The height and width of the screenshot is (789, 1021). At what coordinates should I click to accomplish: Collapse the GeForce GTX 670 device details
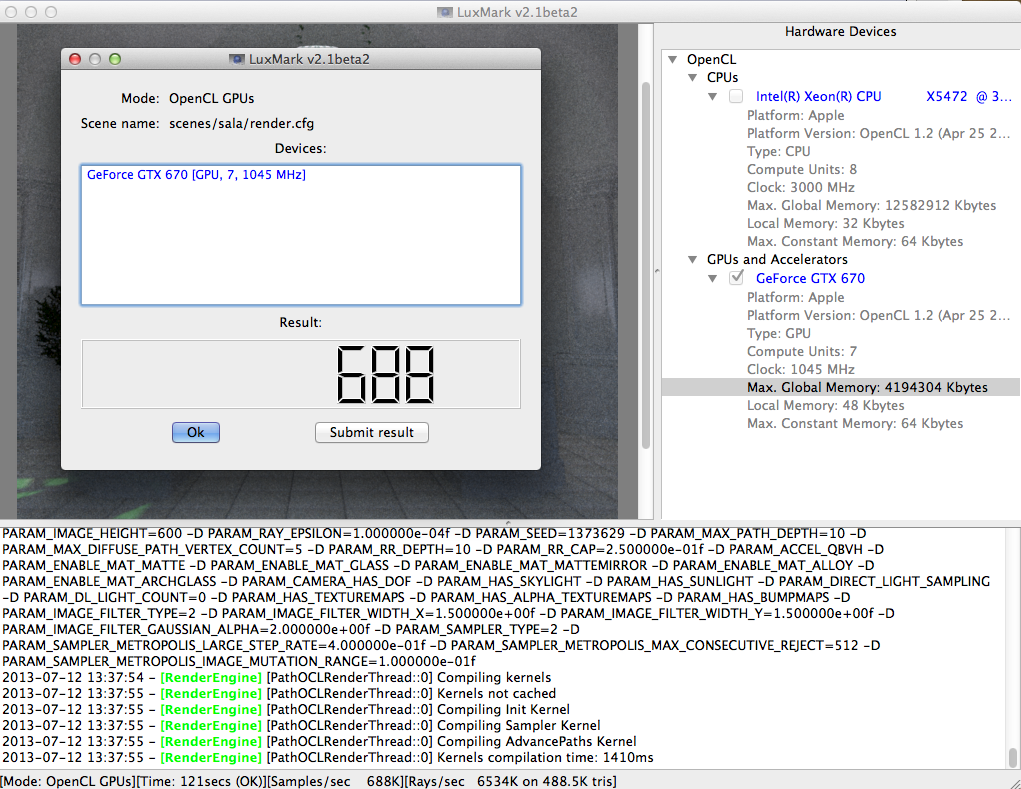[x=713, y=279]
